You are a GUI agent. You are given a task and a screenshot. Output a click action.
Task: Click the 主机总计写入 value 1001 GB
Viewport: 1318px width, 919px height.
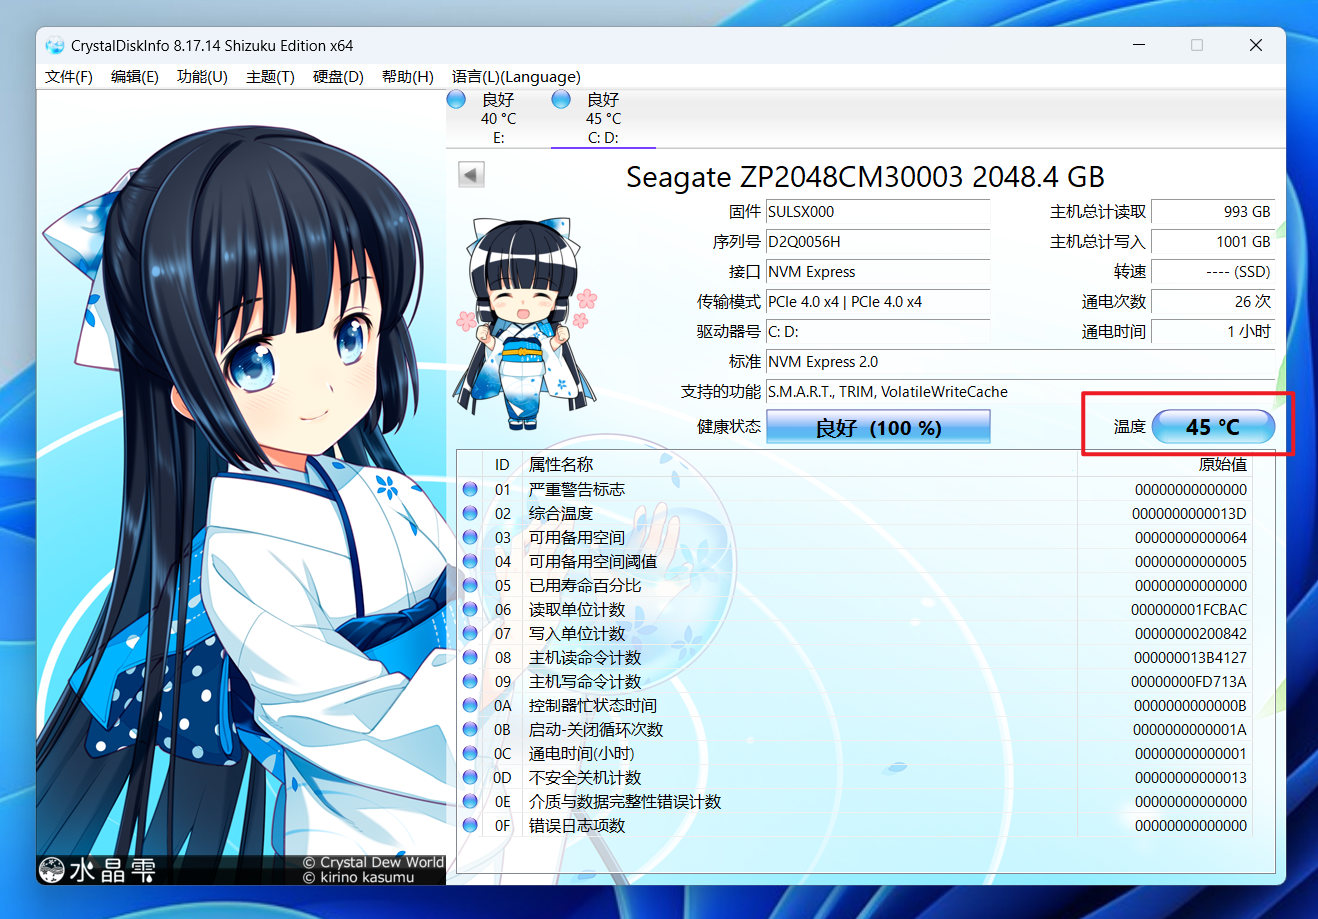[x=1213, y=242]
